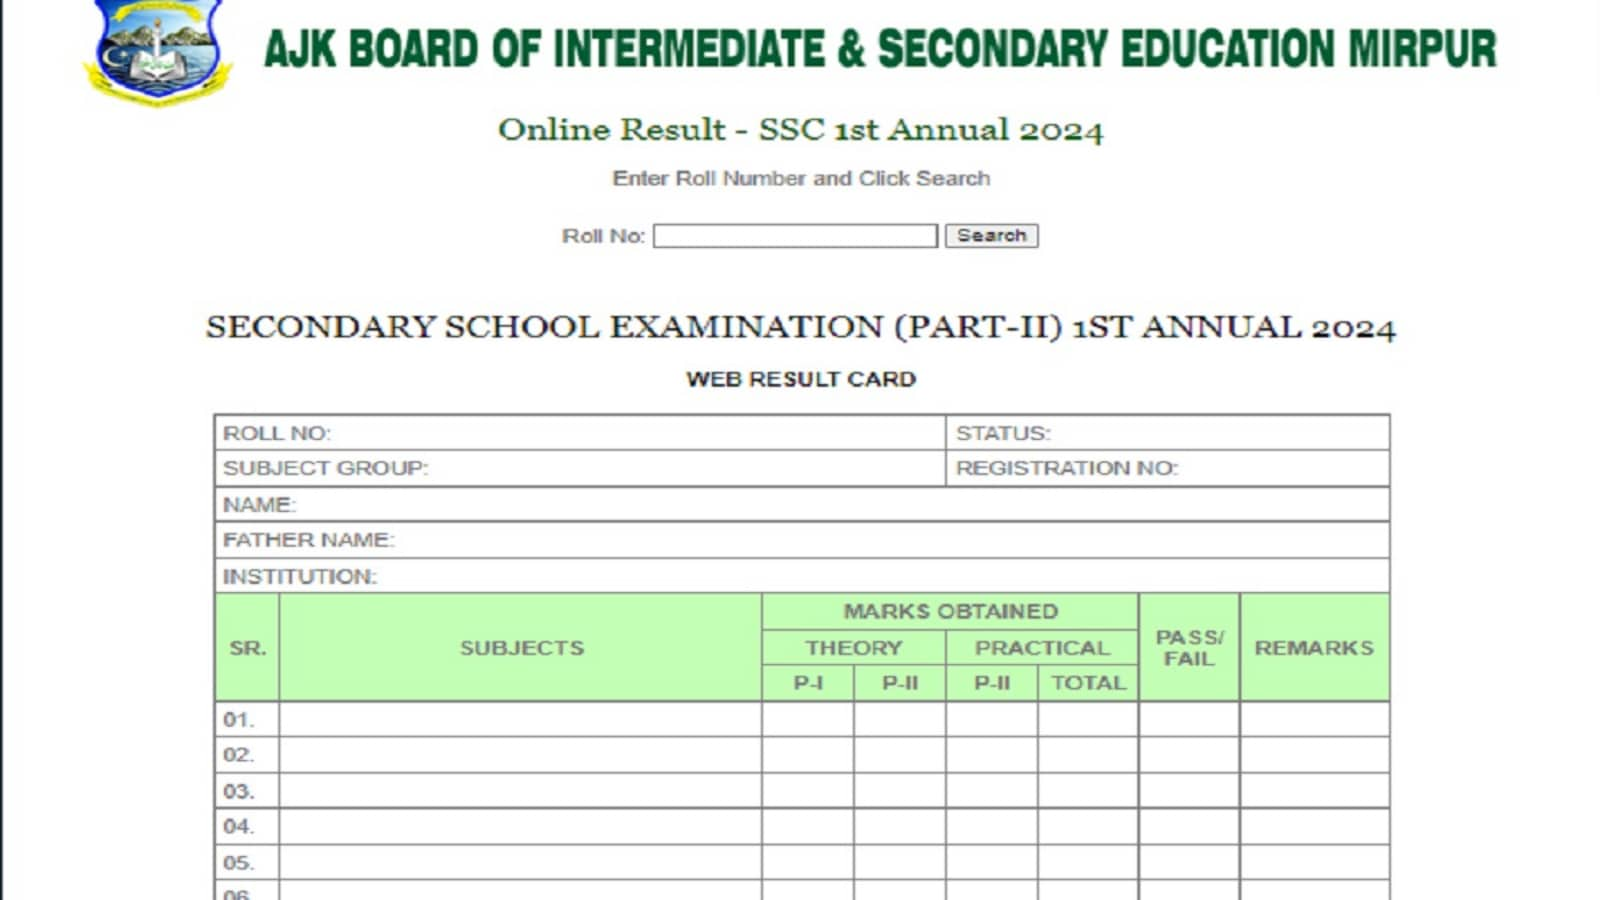
Task: Click serial number '02.' row
Action: click(802, 755)
